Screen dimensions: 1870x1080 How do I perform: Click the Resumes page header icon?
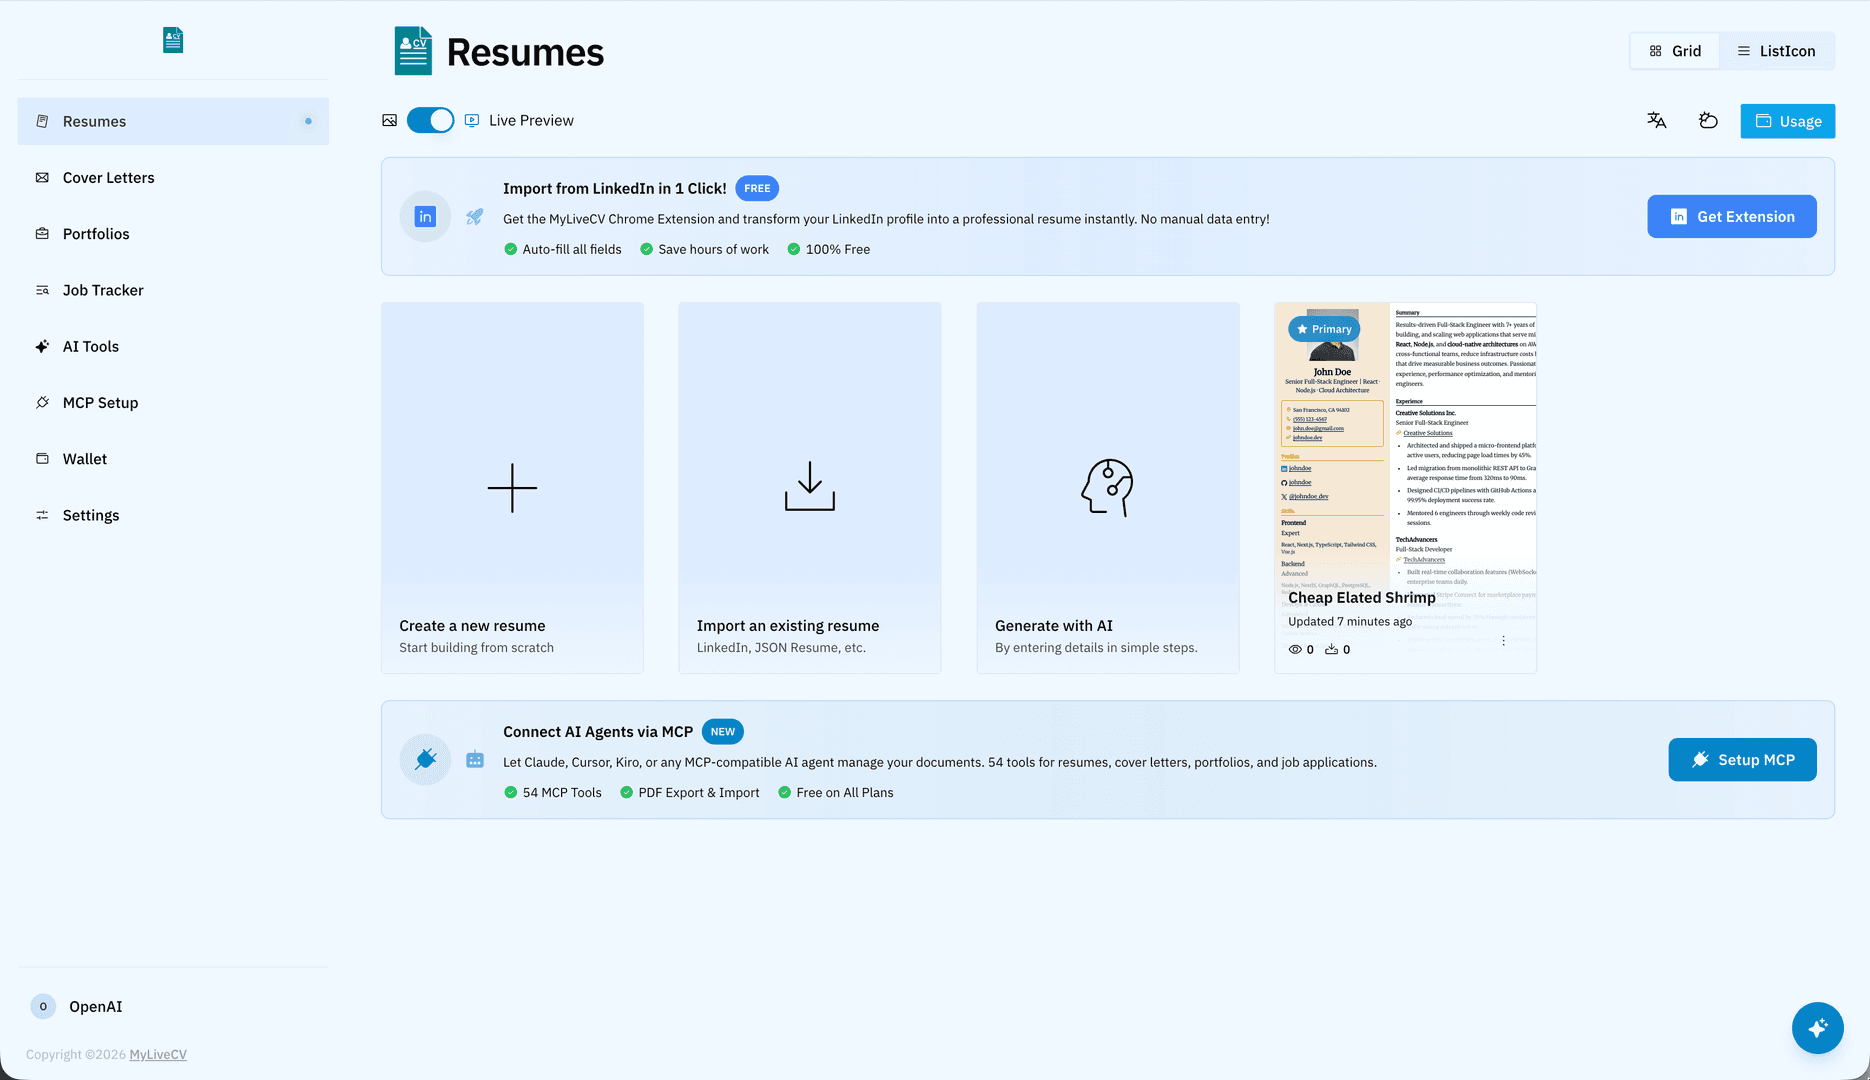click(413, 51)
